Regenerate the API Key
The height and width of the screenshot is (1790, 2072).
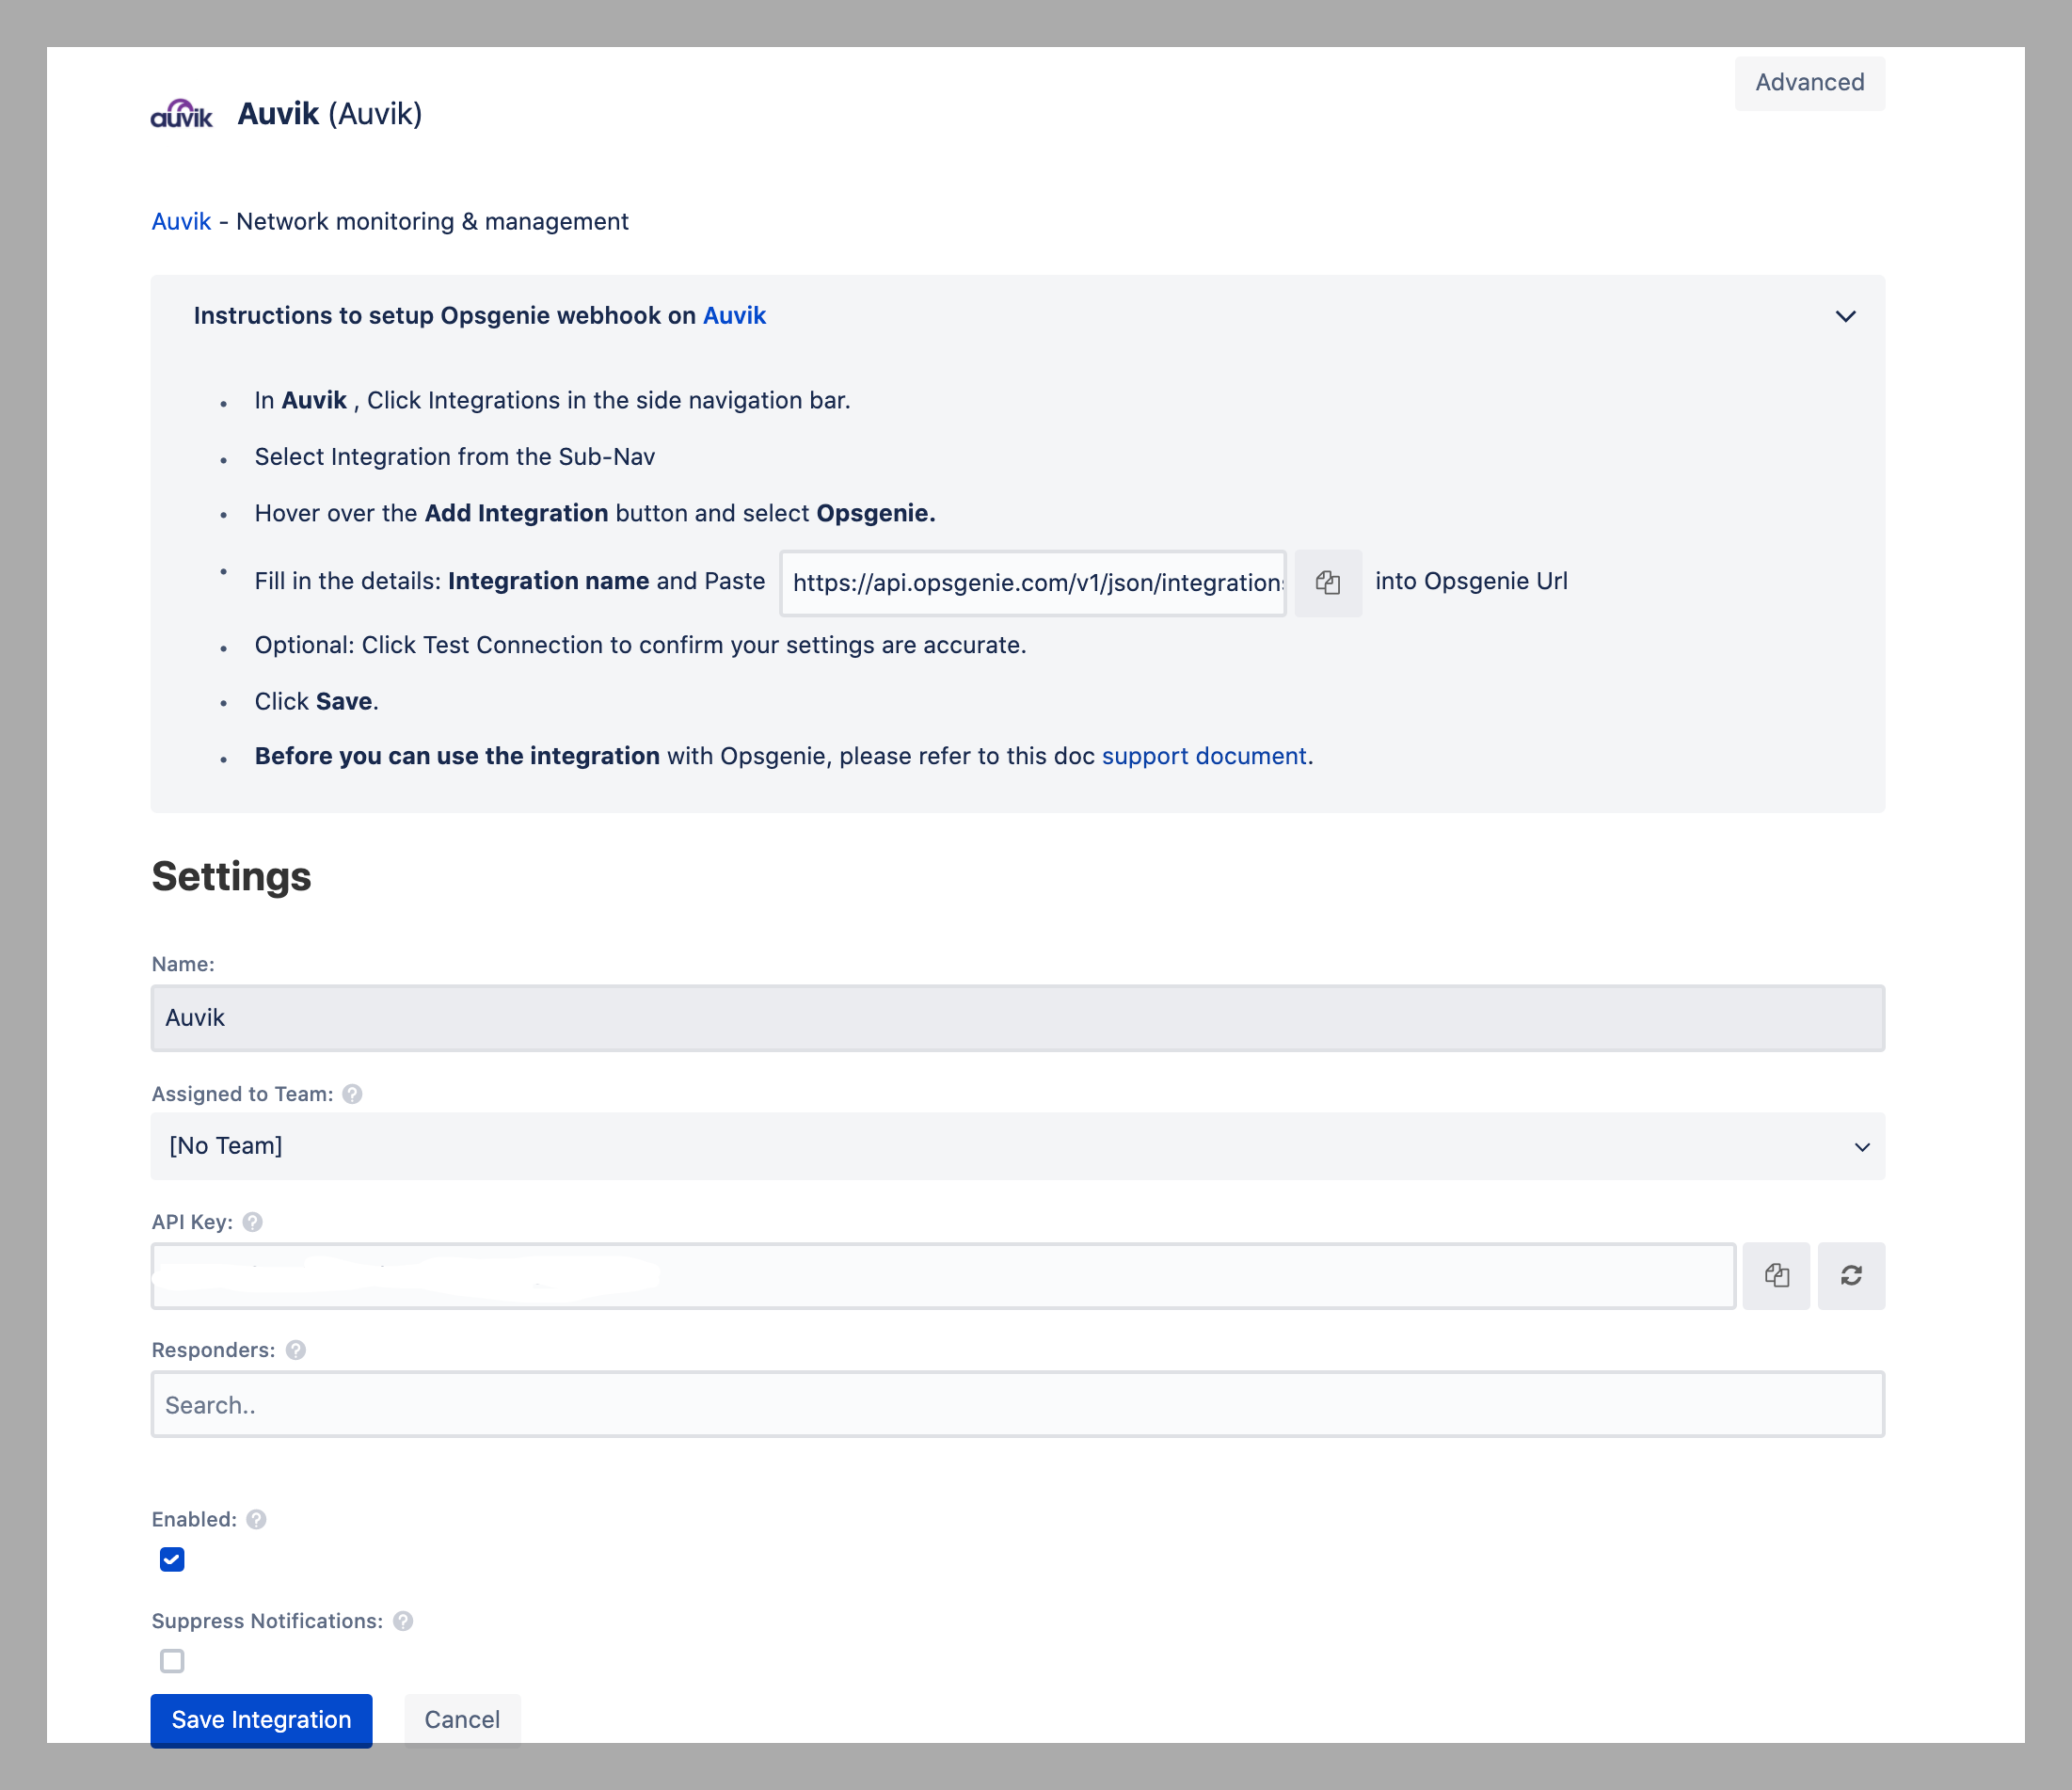pos(1851,1275)
